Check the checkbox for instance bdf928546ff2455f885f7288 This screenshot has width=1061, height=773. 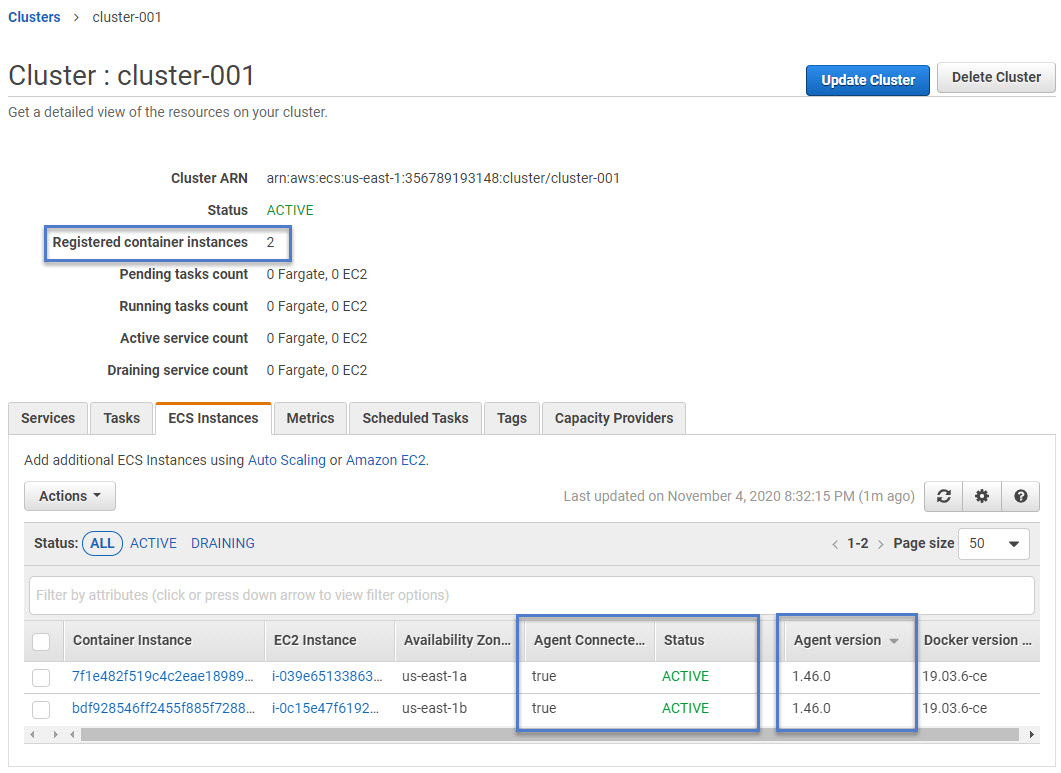coord(41,709)
